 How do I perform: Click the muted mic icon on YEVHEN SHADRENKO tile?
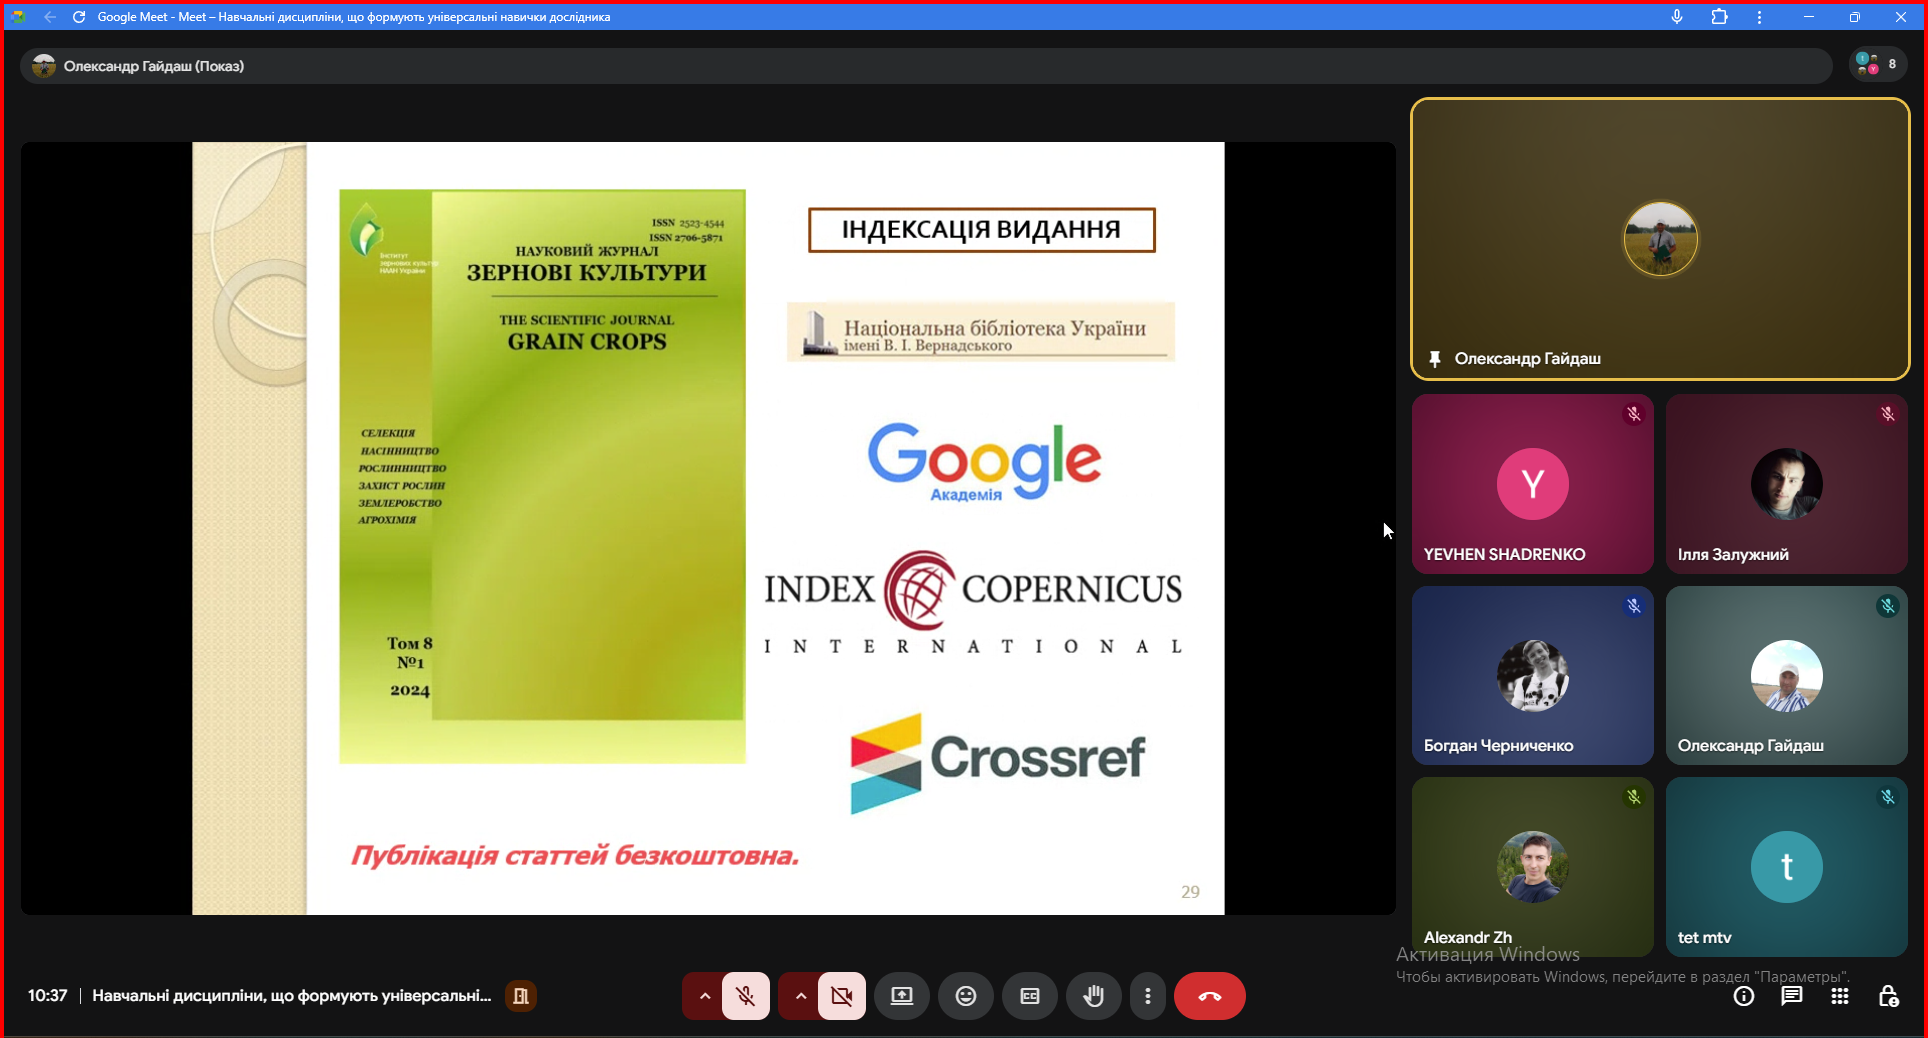click(x=1634, y=414)
